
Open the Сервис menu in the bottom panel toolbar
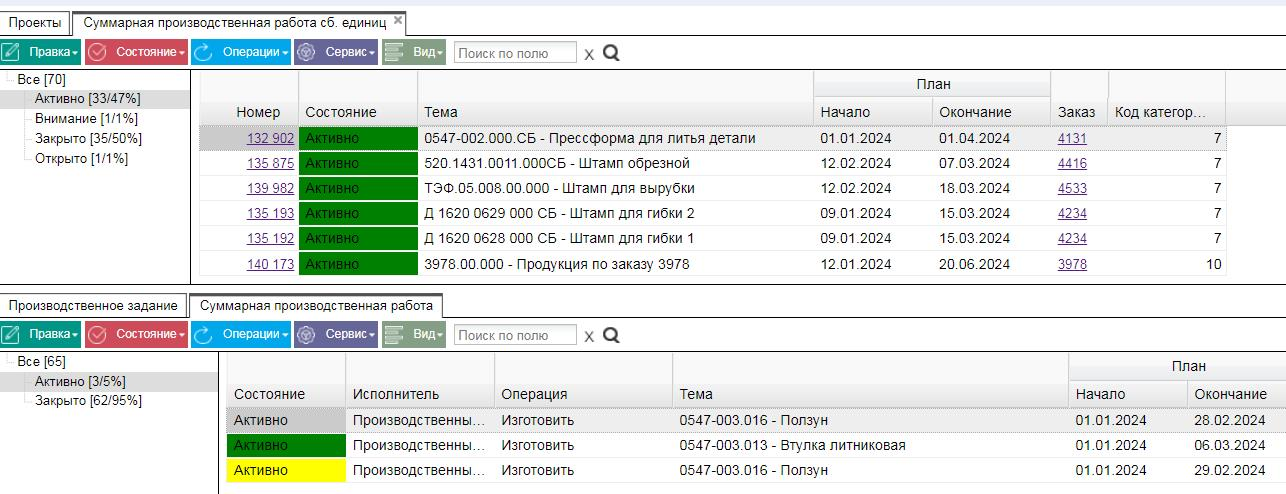pyautogui.click(x=336, y=334)
